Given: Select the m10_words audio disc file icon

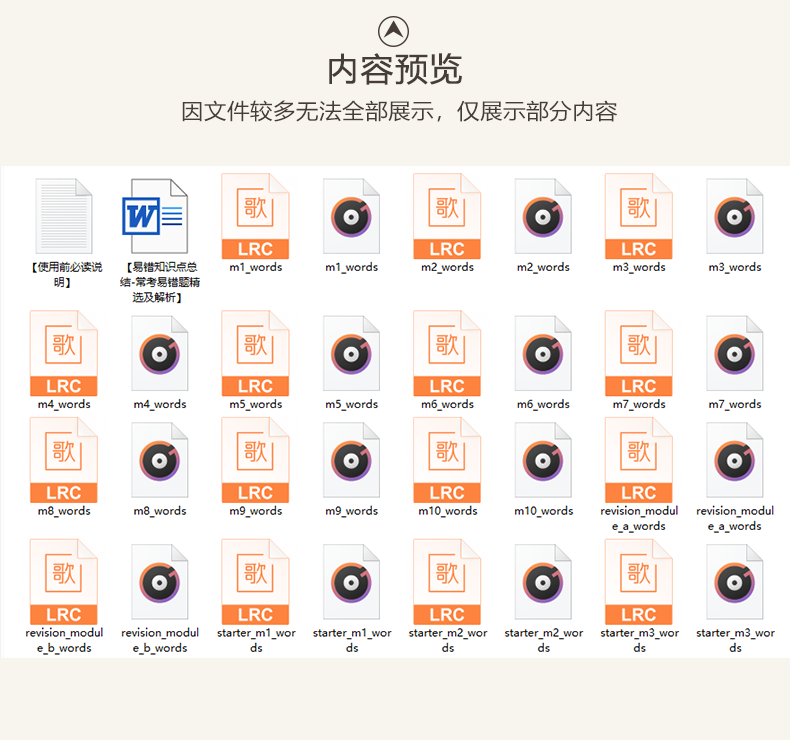Looking at the screenshot, I should pos(543,460).
